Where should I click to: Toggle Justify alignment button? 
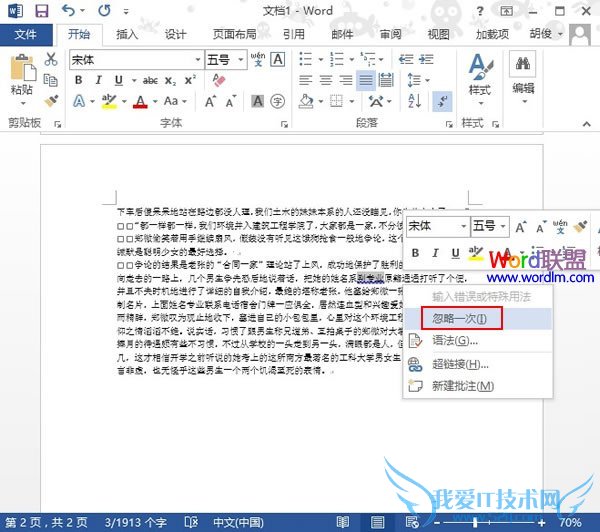click(x=366, y=80)
